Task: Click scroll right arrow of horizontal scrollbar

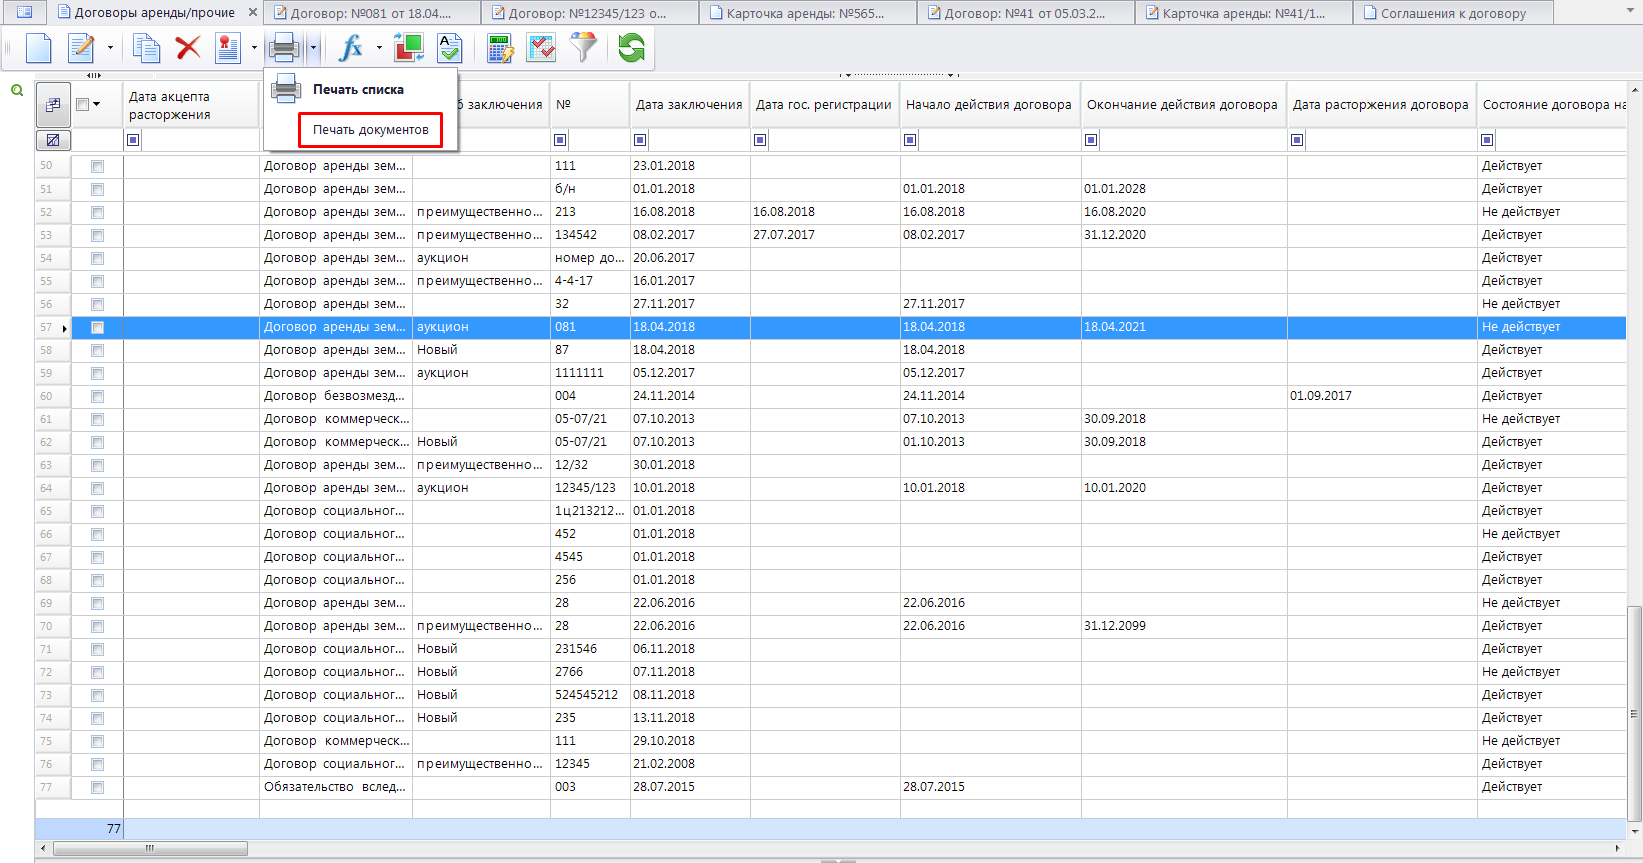Action: coord(1618,848)
